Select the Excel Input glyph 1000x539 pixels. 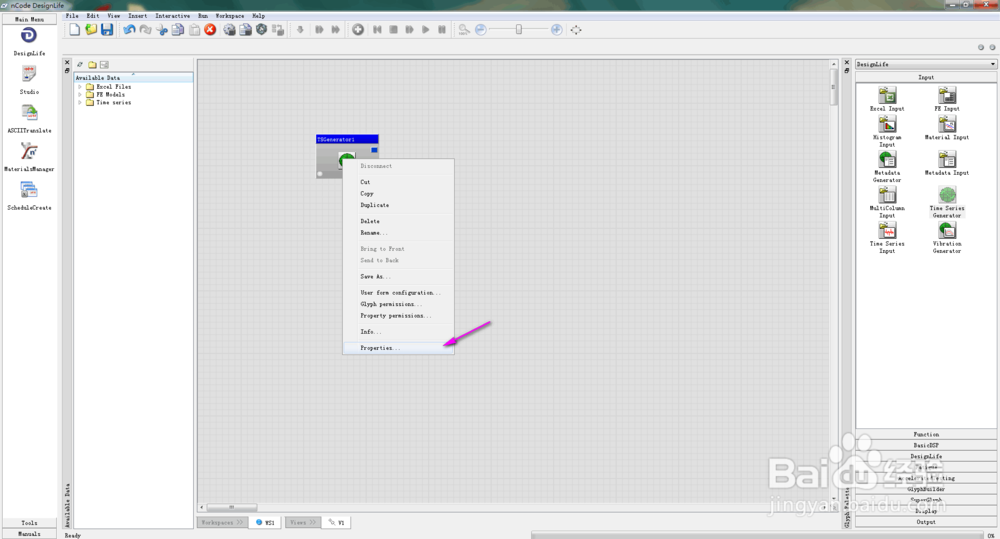887,100
